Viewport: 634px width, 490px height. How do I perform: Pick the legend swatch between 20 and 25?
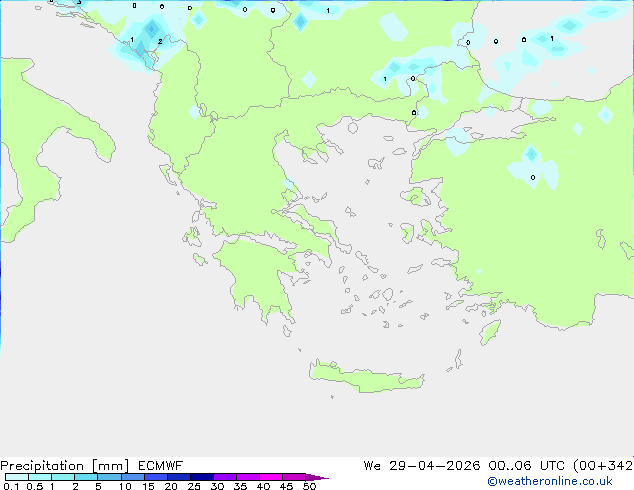pos(179,477)
